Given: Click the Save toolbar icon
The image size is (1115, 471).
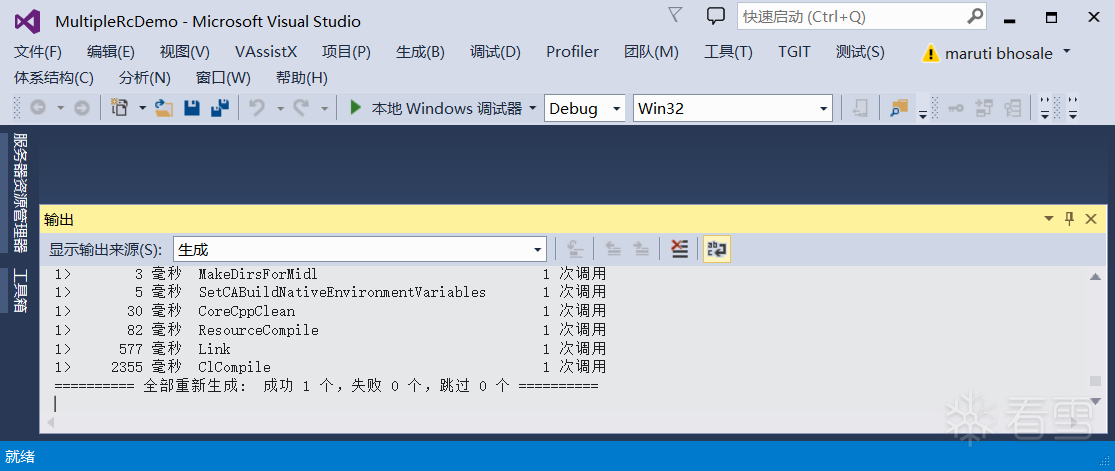Looking at the screenshot, I should click(192, 108).
